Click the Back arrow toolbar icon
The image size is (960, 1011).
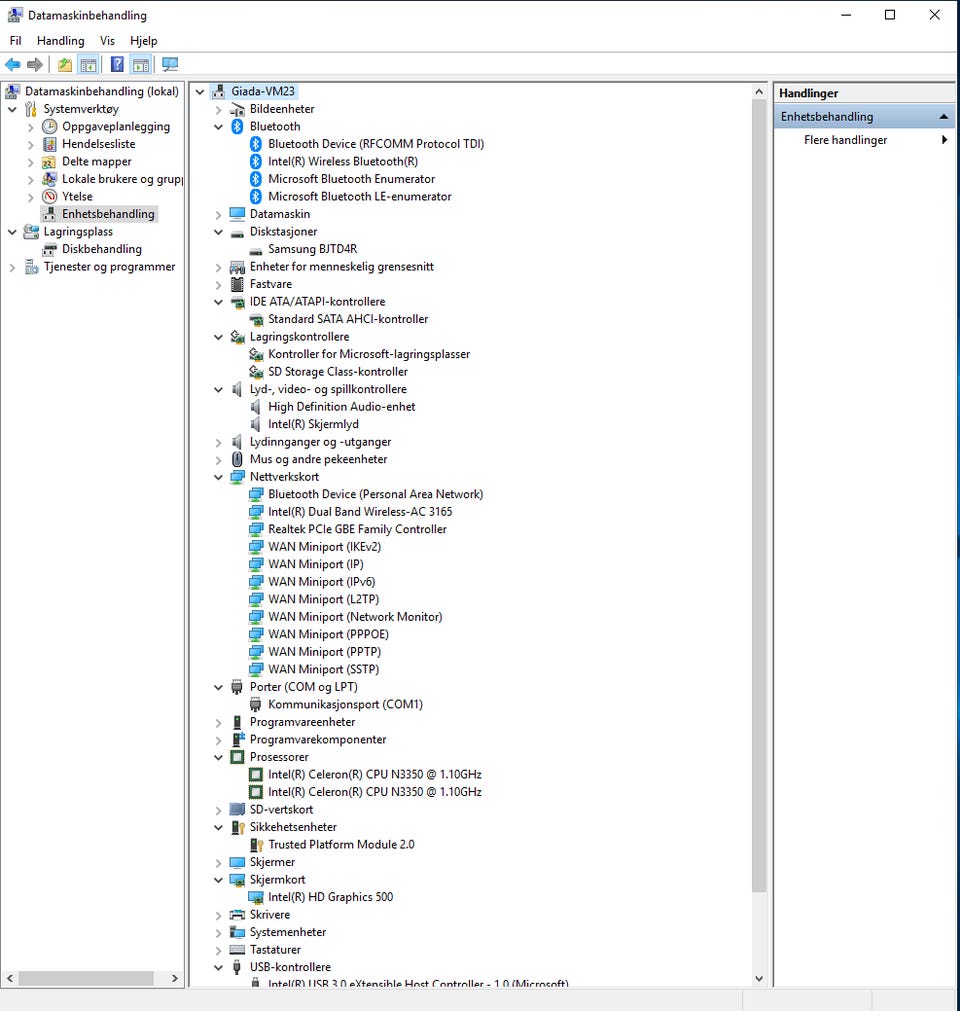12,64
